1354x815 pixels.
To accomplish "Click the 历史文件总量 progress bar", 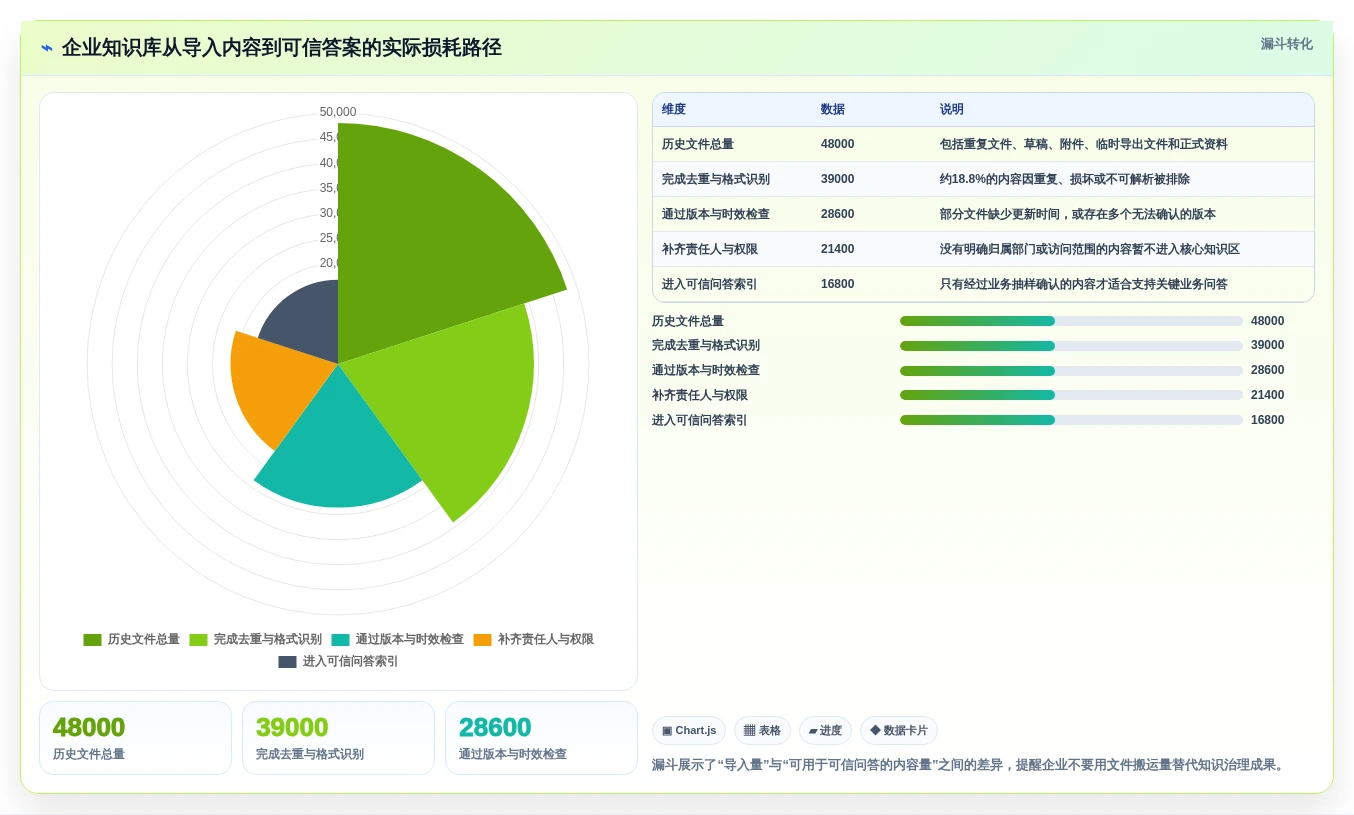I will pyautogui.click(x=1071, y=321).
